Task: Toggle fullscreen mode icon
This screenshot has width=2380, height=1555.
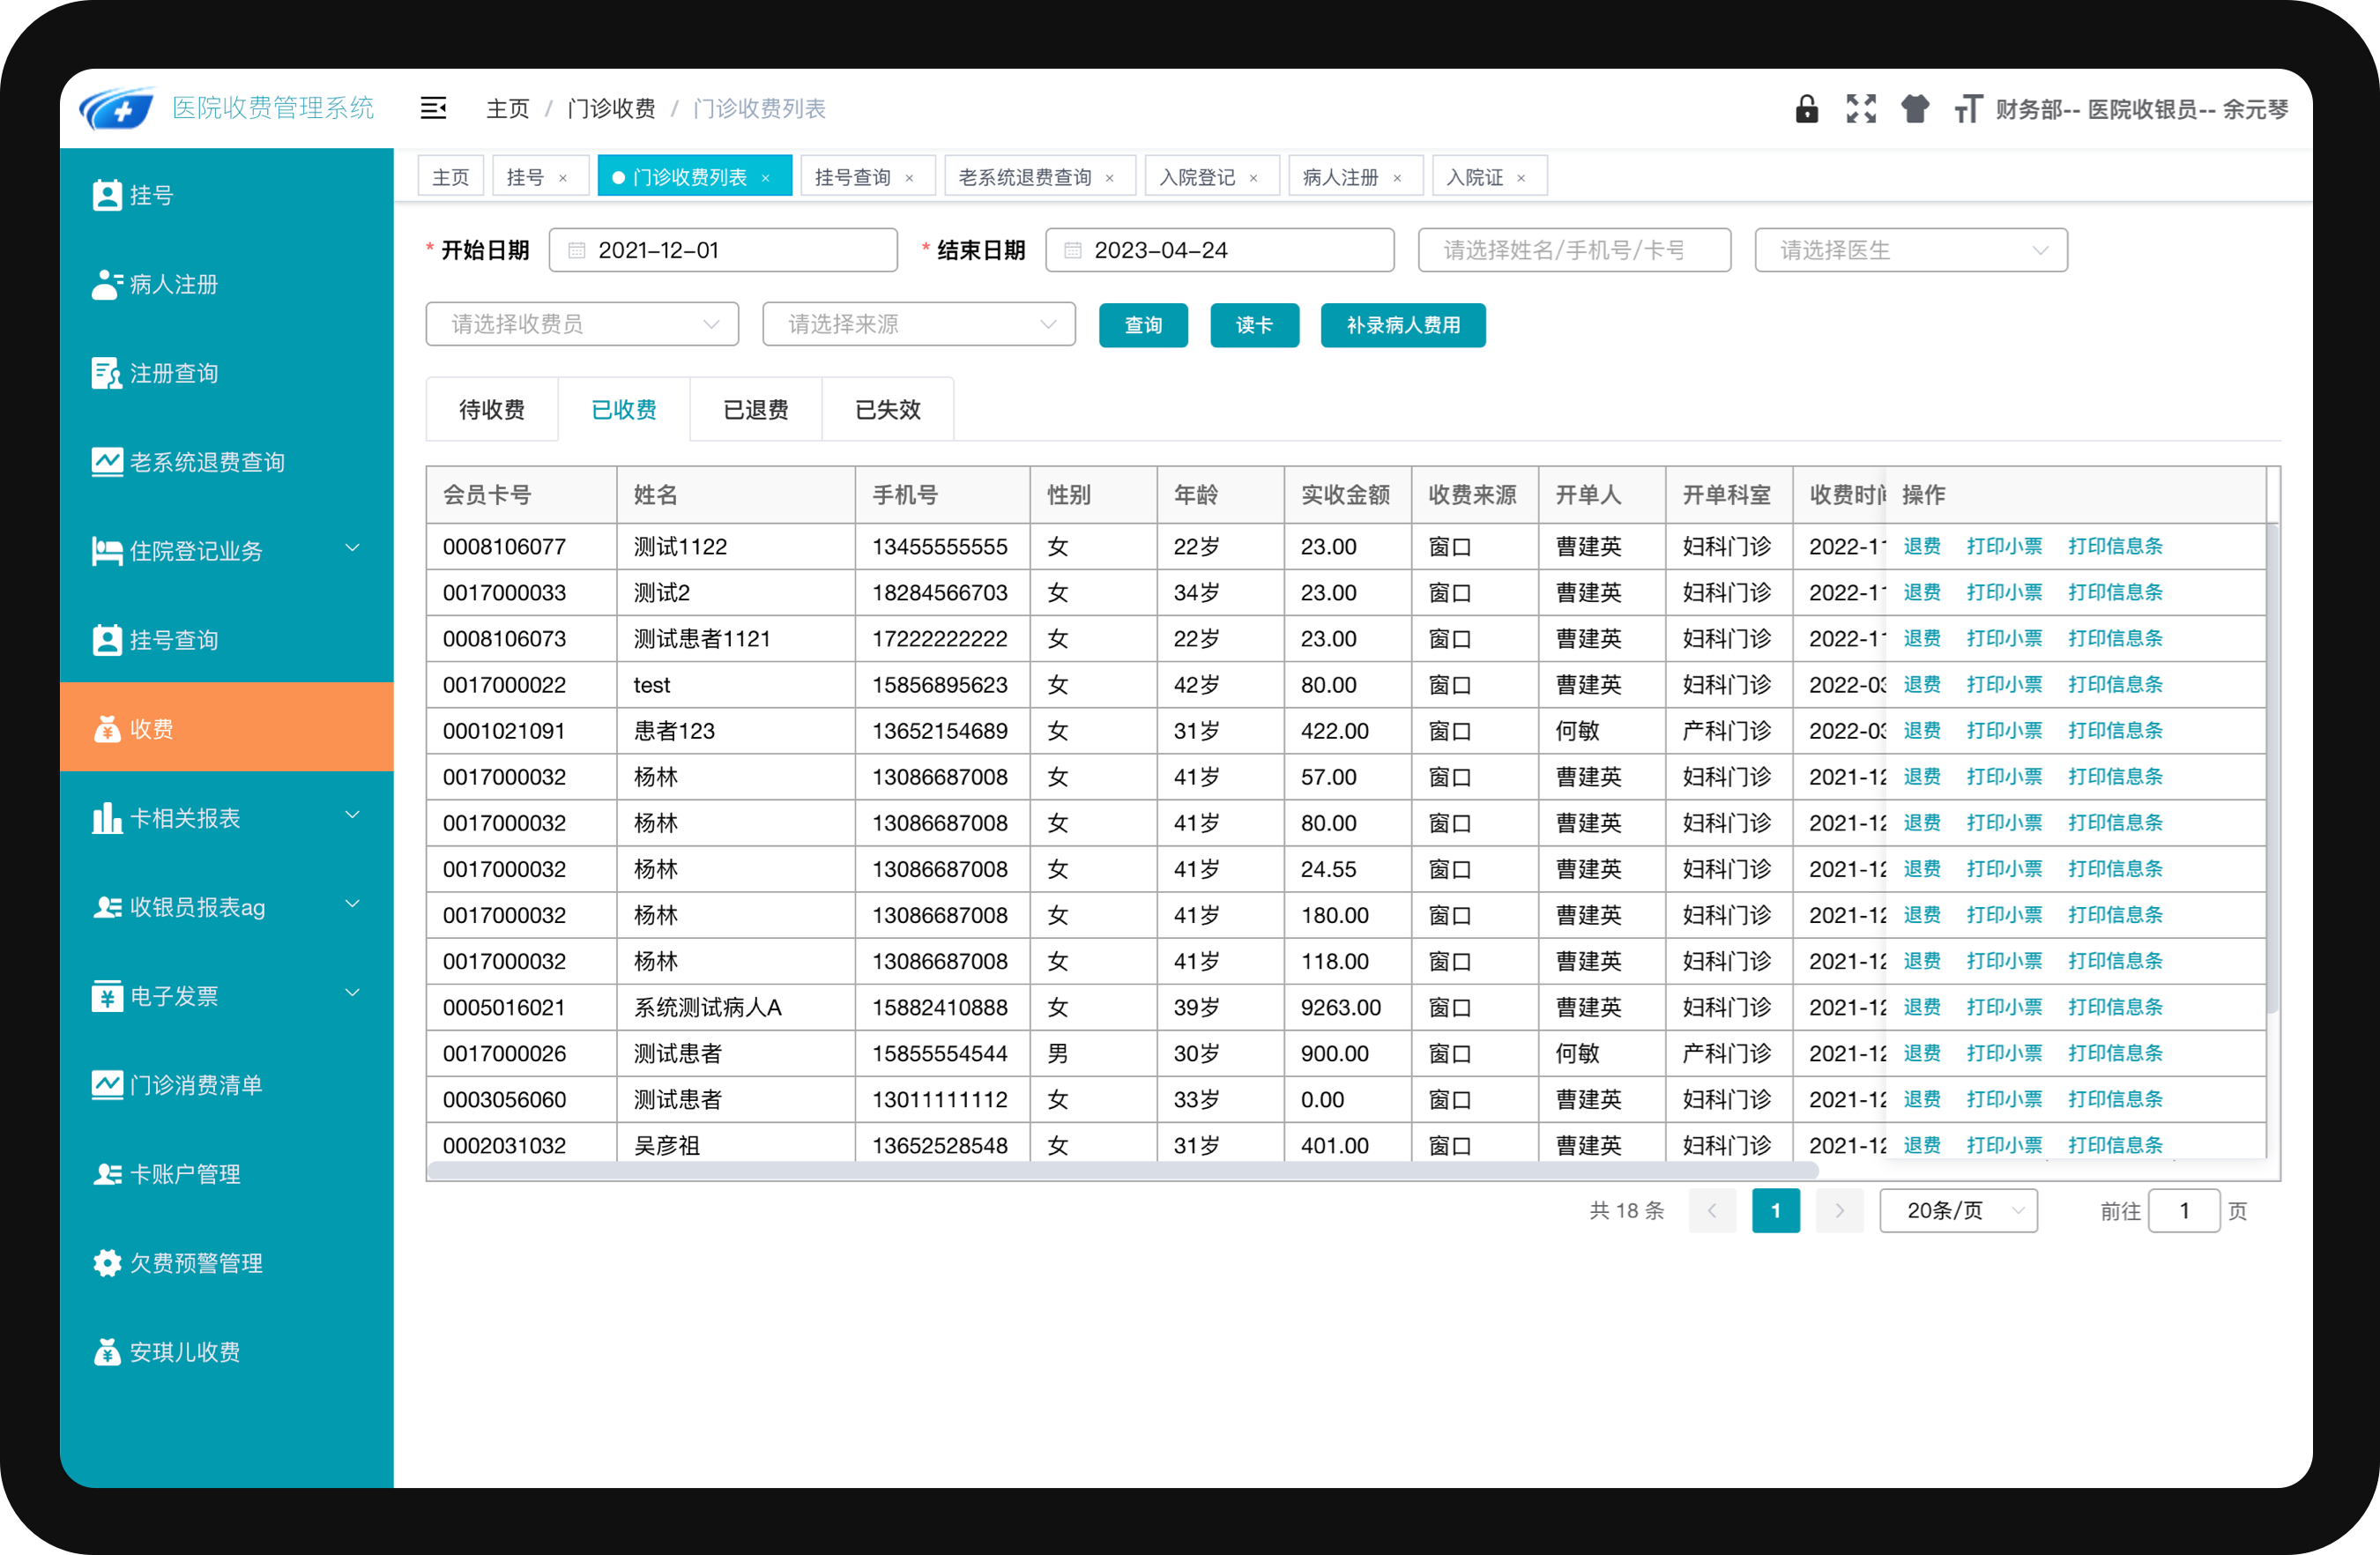Action: point(1861,108)
